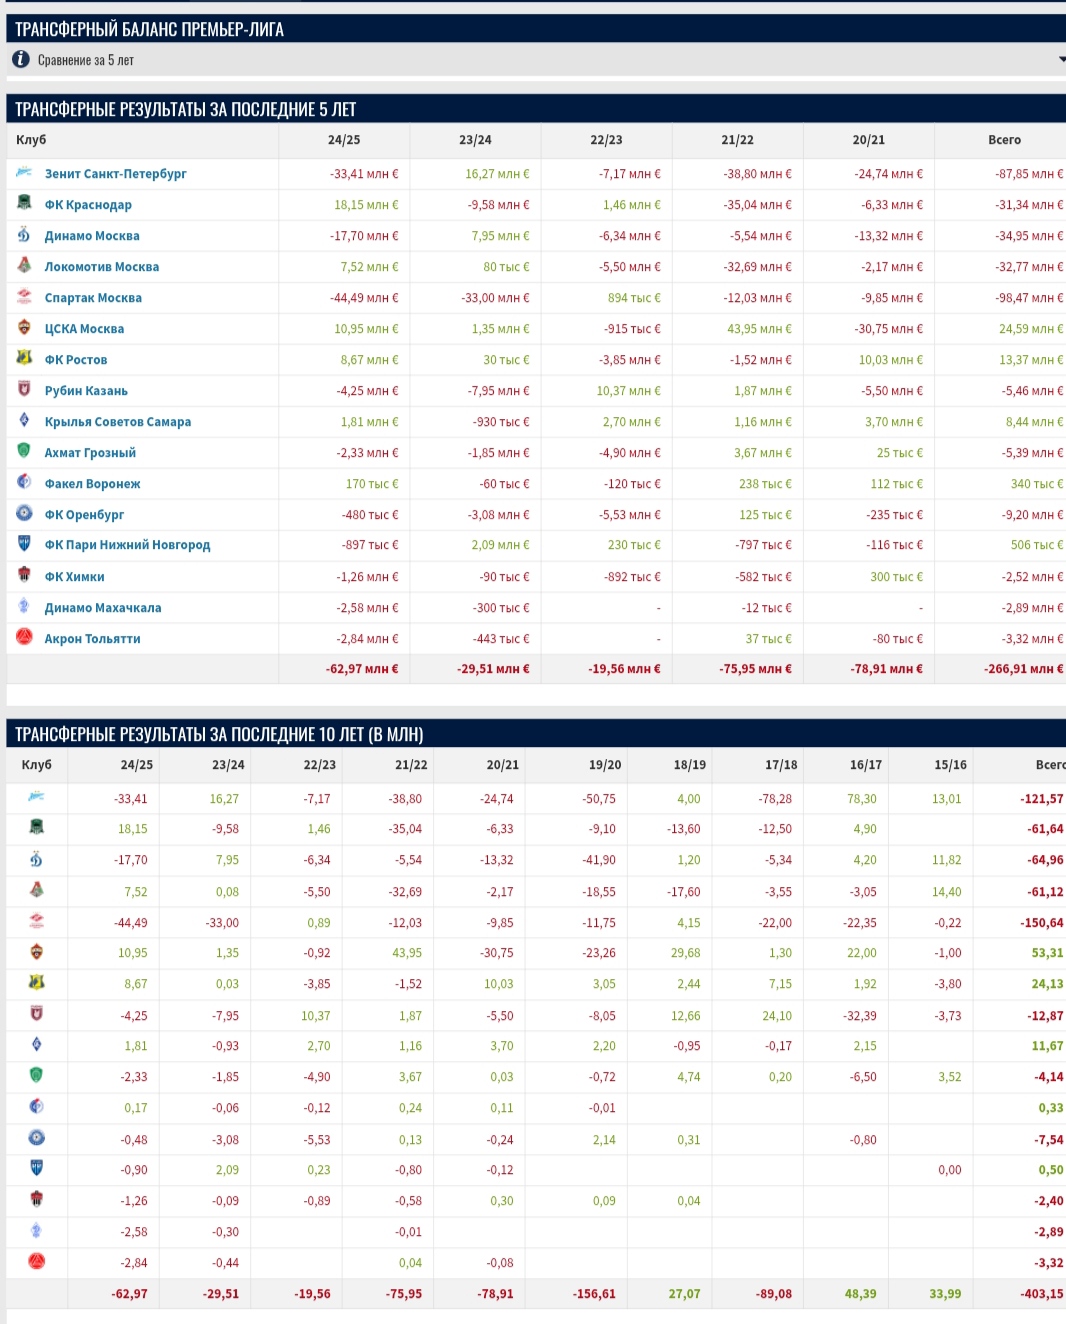
Task: Open the ФК Ростов club link
Action: click(76, 360)
